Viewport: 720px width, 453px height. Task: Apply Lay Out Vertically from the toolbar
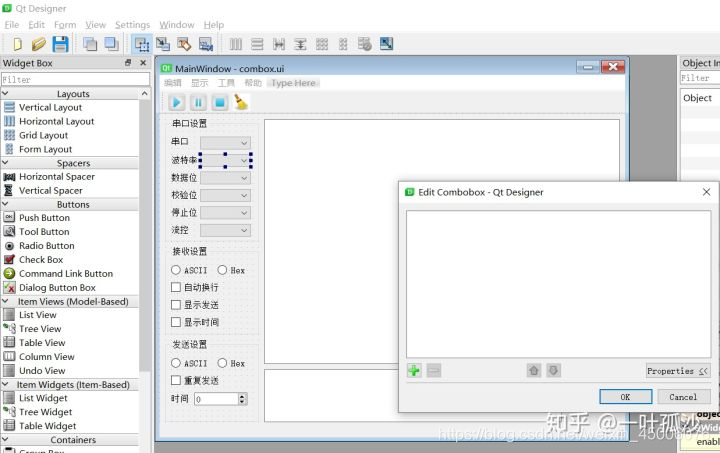tap(257, 44)
